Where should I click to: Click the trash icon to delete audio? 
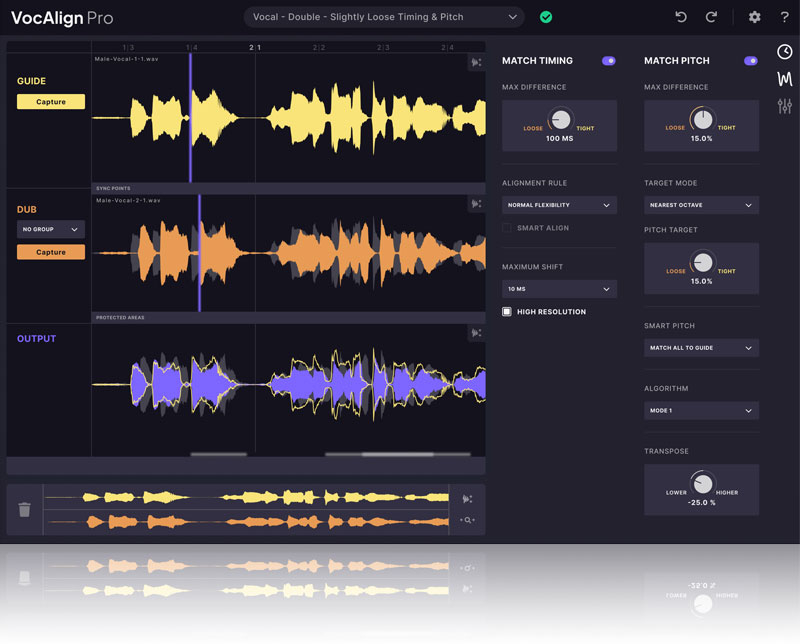coord(25,509)
